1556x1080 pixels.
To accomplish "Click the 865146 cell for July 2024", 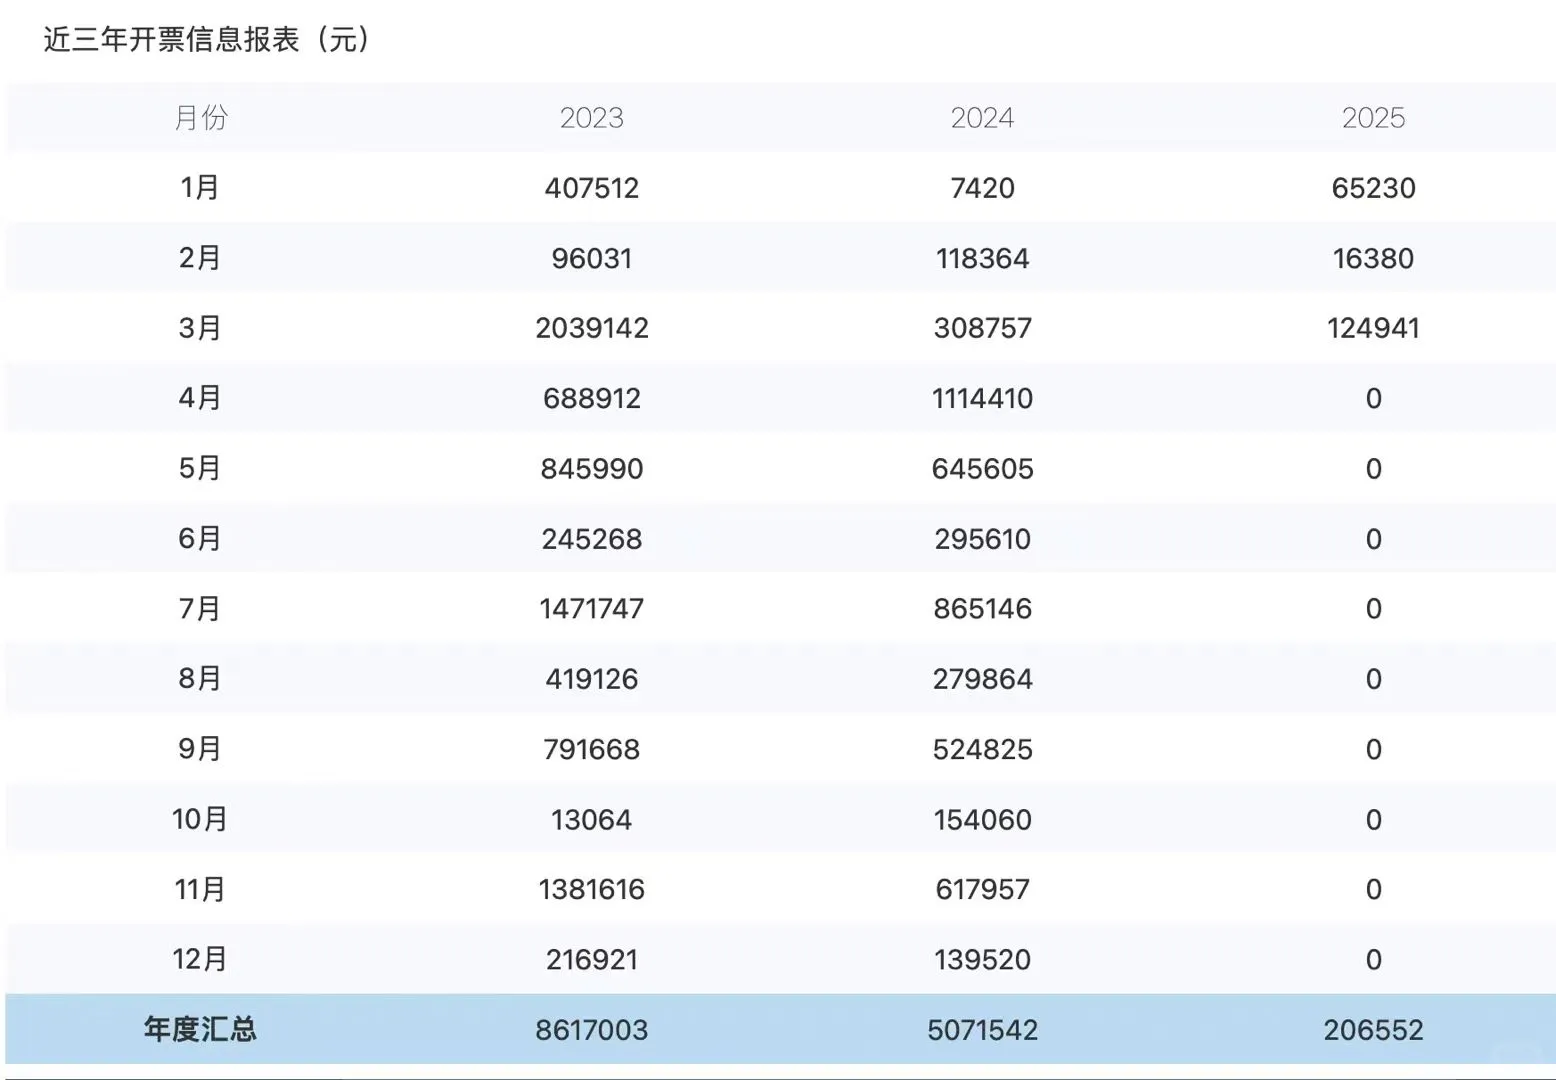I will click(x=982, y=608).
